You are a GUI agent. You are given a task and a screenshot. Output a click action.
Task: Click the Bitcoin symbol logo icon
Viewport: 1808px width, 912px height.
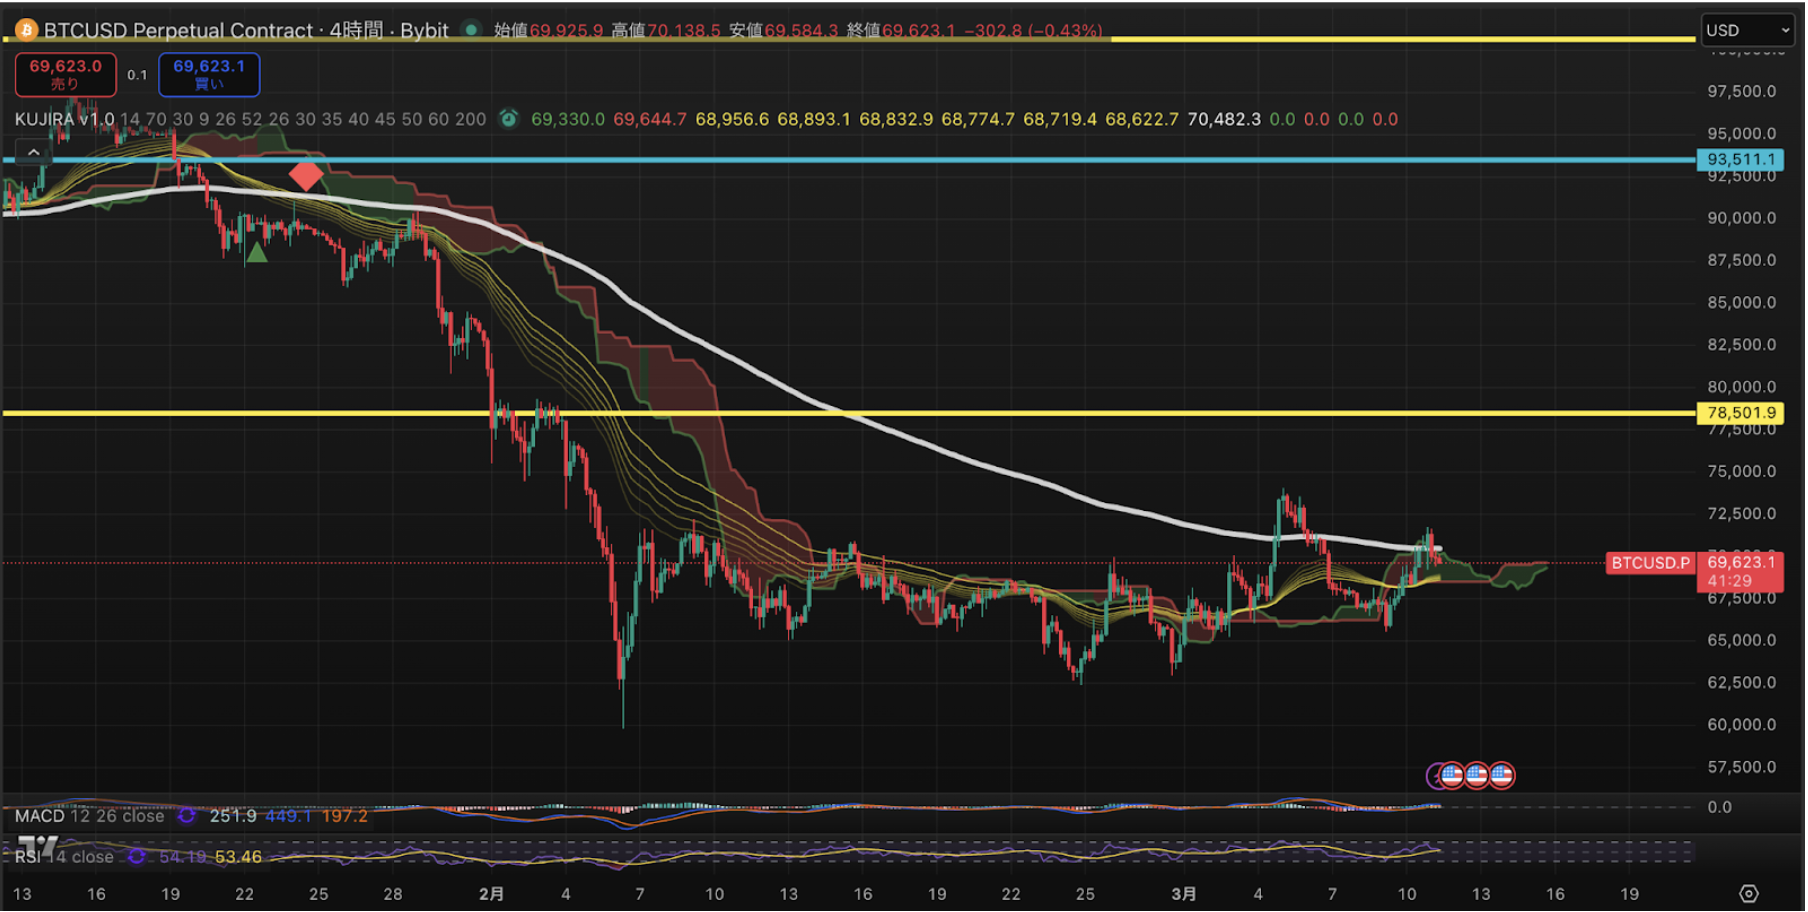click(26, 30)
